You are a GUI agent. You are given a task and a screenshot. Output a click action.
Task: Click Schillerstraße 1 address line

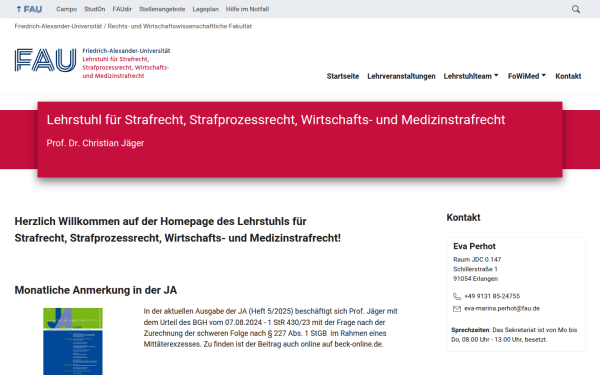[x=475, y=269]
